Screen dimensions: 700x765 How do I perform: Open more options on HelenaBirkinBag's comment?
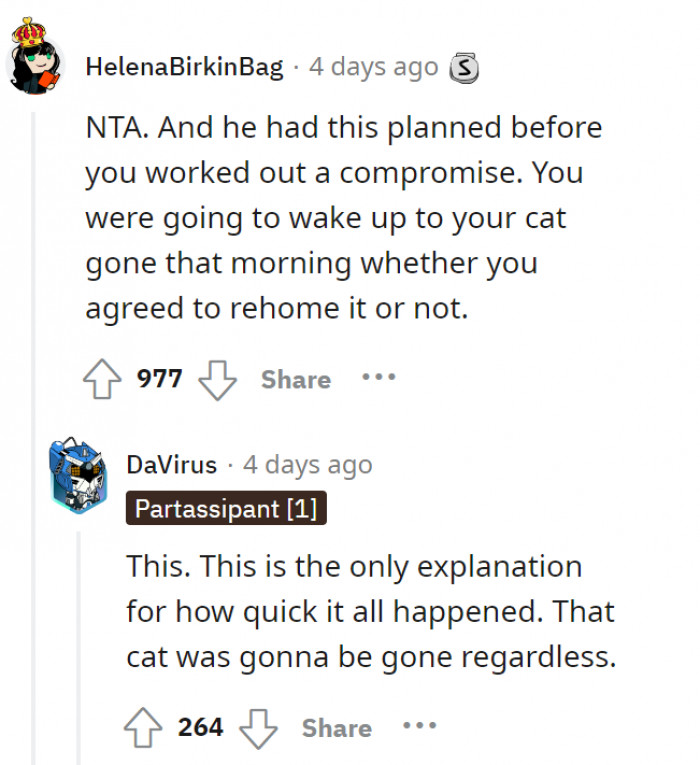(379, 378)
